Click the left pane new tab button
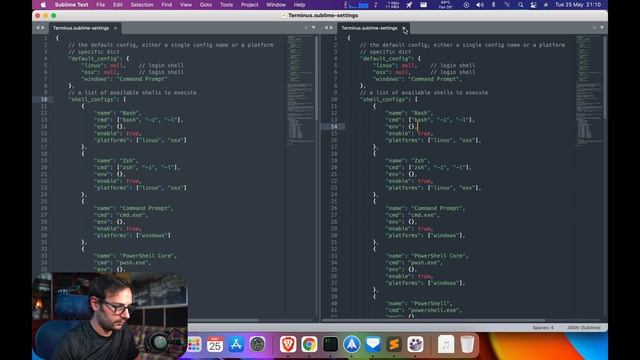The width and height of the screenshot is (640, 360). click(x=306, y=28)
